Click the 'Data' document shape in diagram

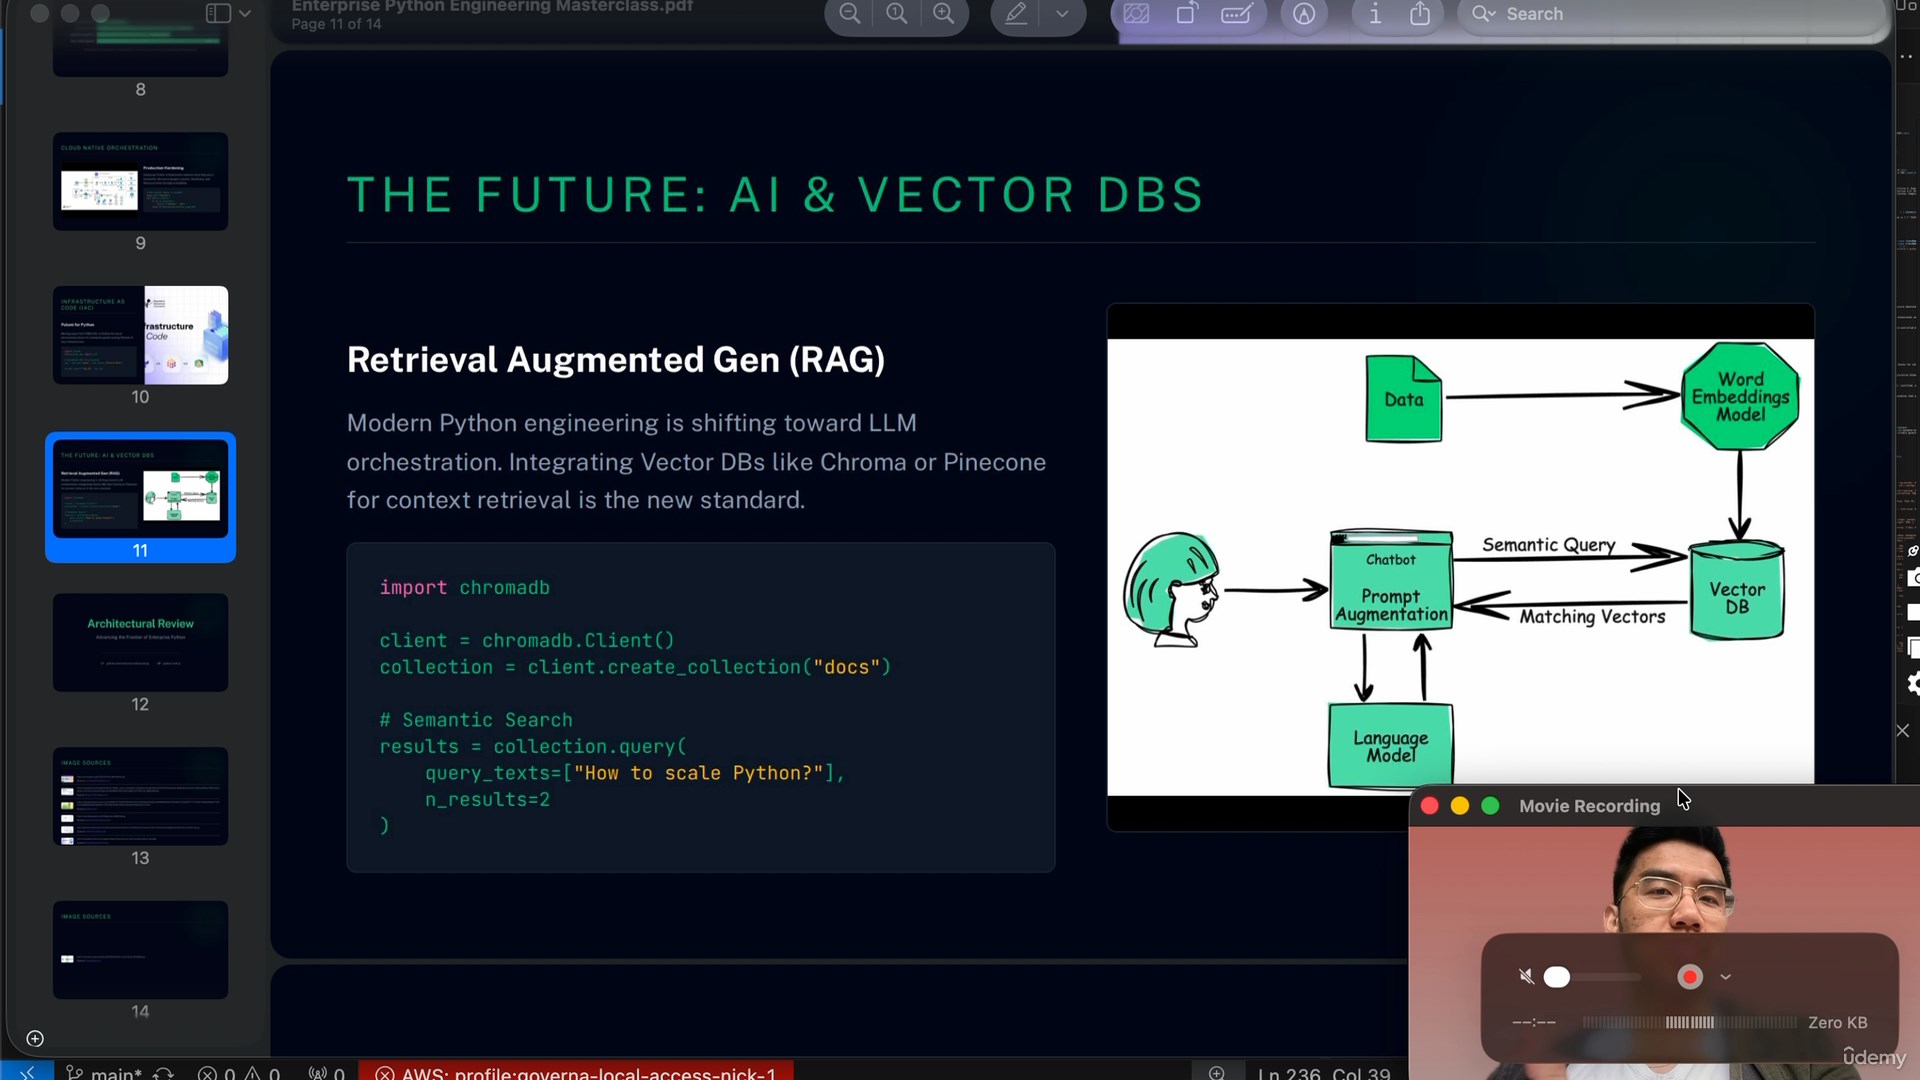pyautogui.click(x=1404, y=398)
